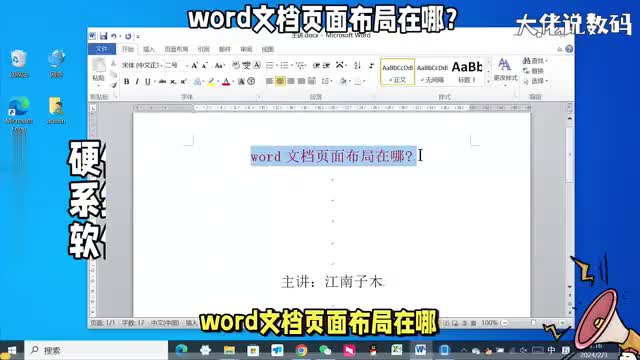Decrease paragraph indent

tap(316, 65)
